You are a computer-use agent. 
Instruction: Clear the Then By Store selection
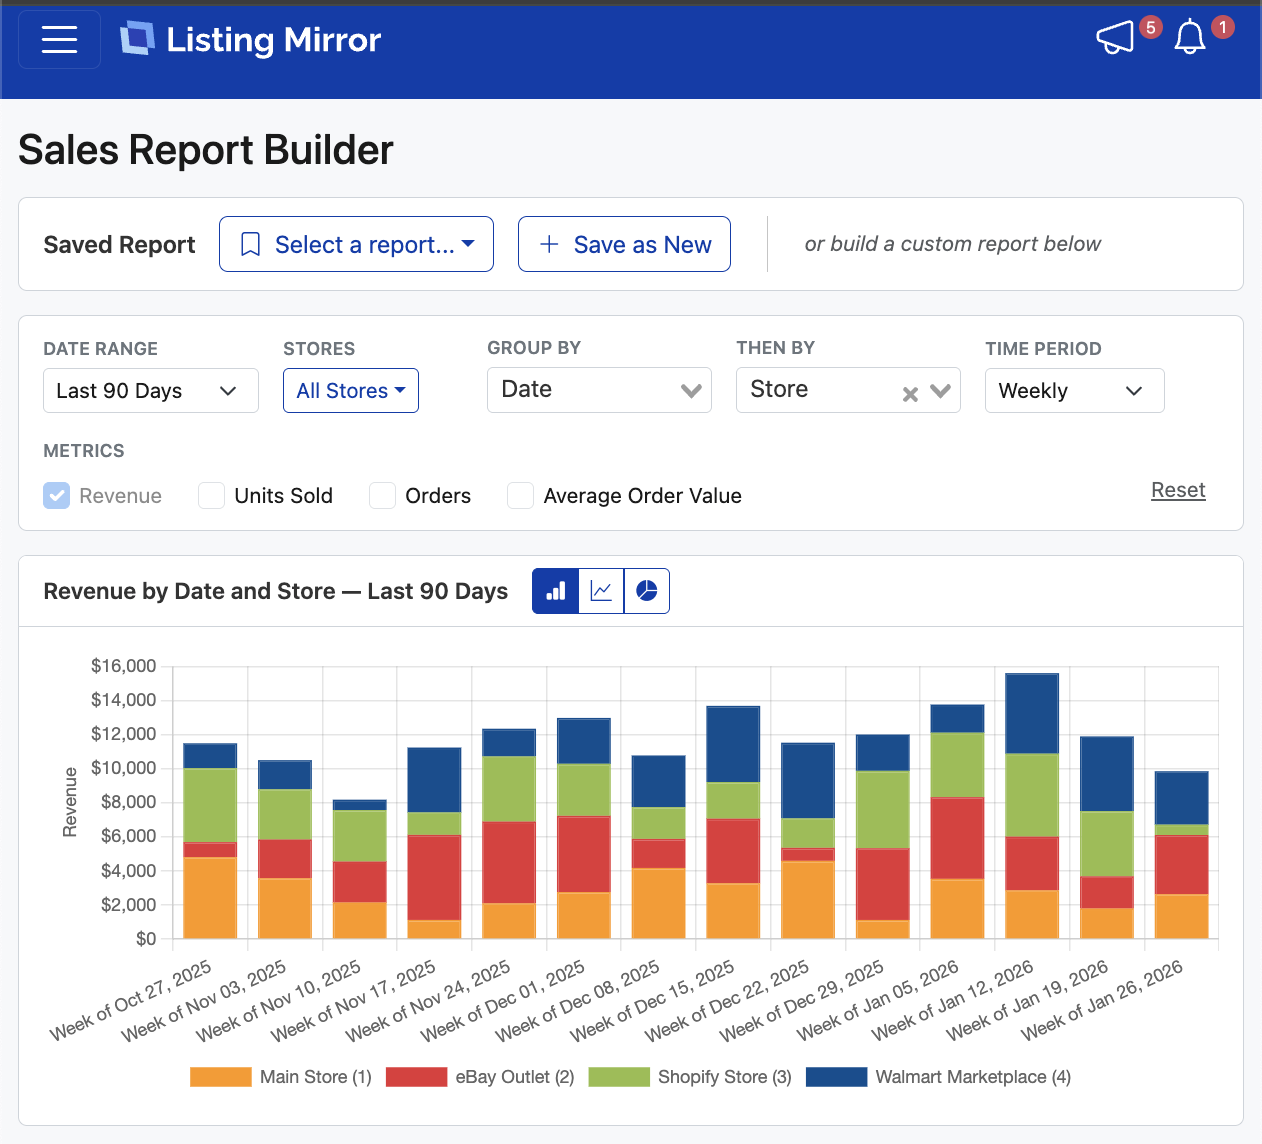[910, 393]
